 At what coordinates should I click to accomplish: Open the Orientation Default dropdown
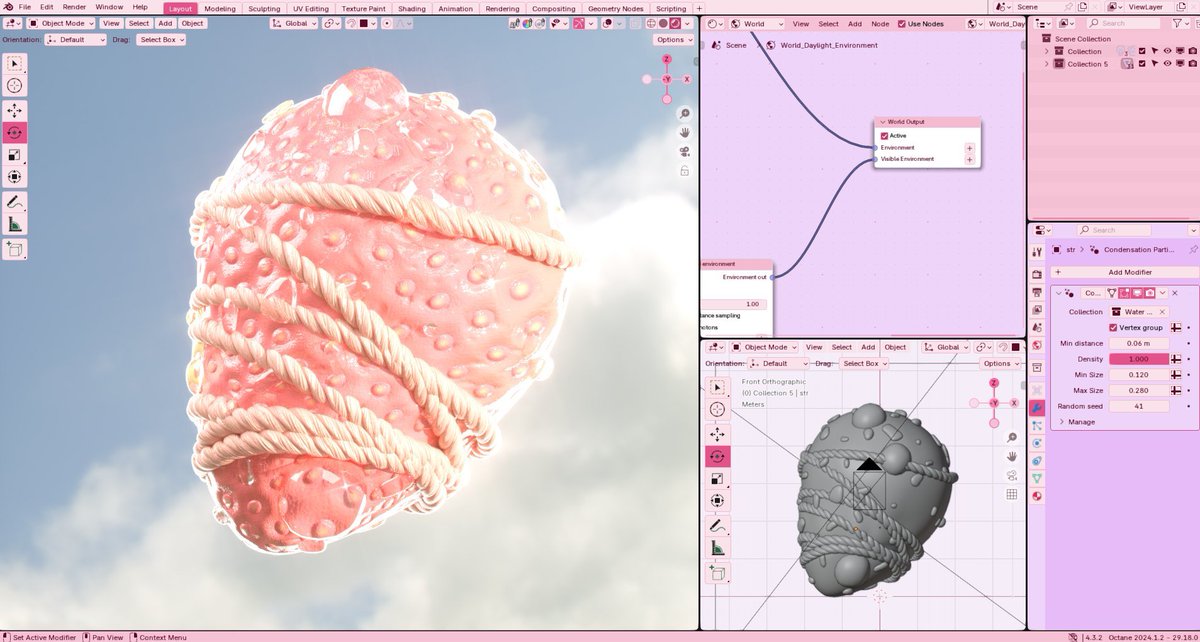click(76, 40)
